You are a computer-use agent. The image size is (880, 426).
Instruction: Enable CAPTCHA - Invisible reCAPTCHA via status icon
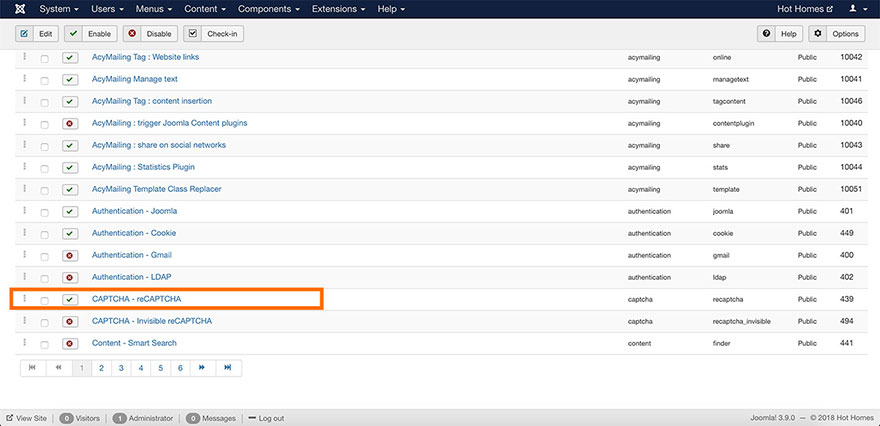click(x=70, y=322)
